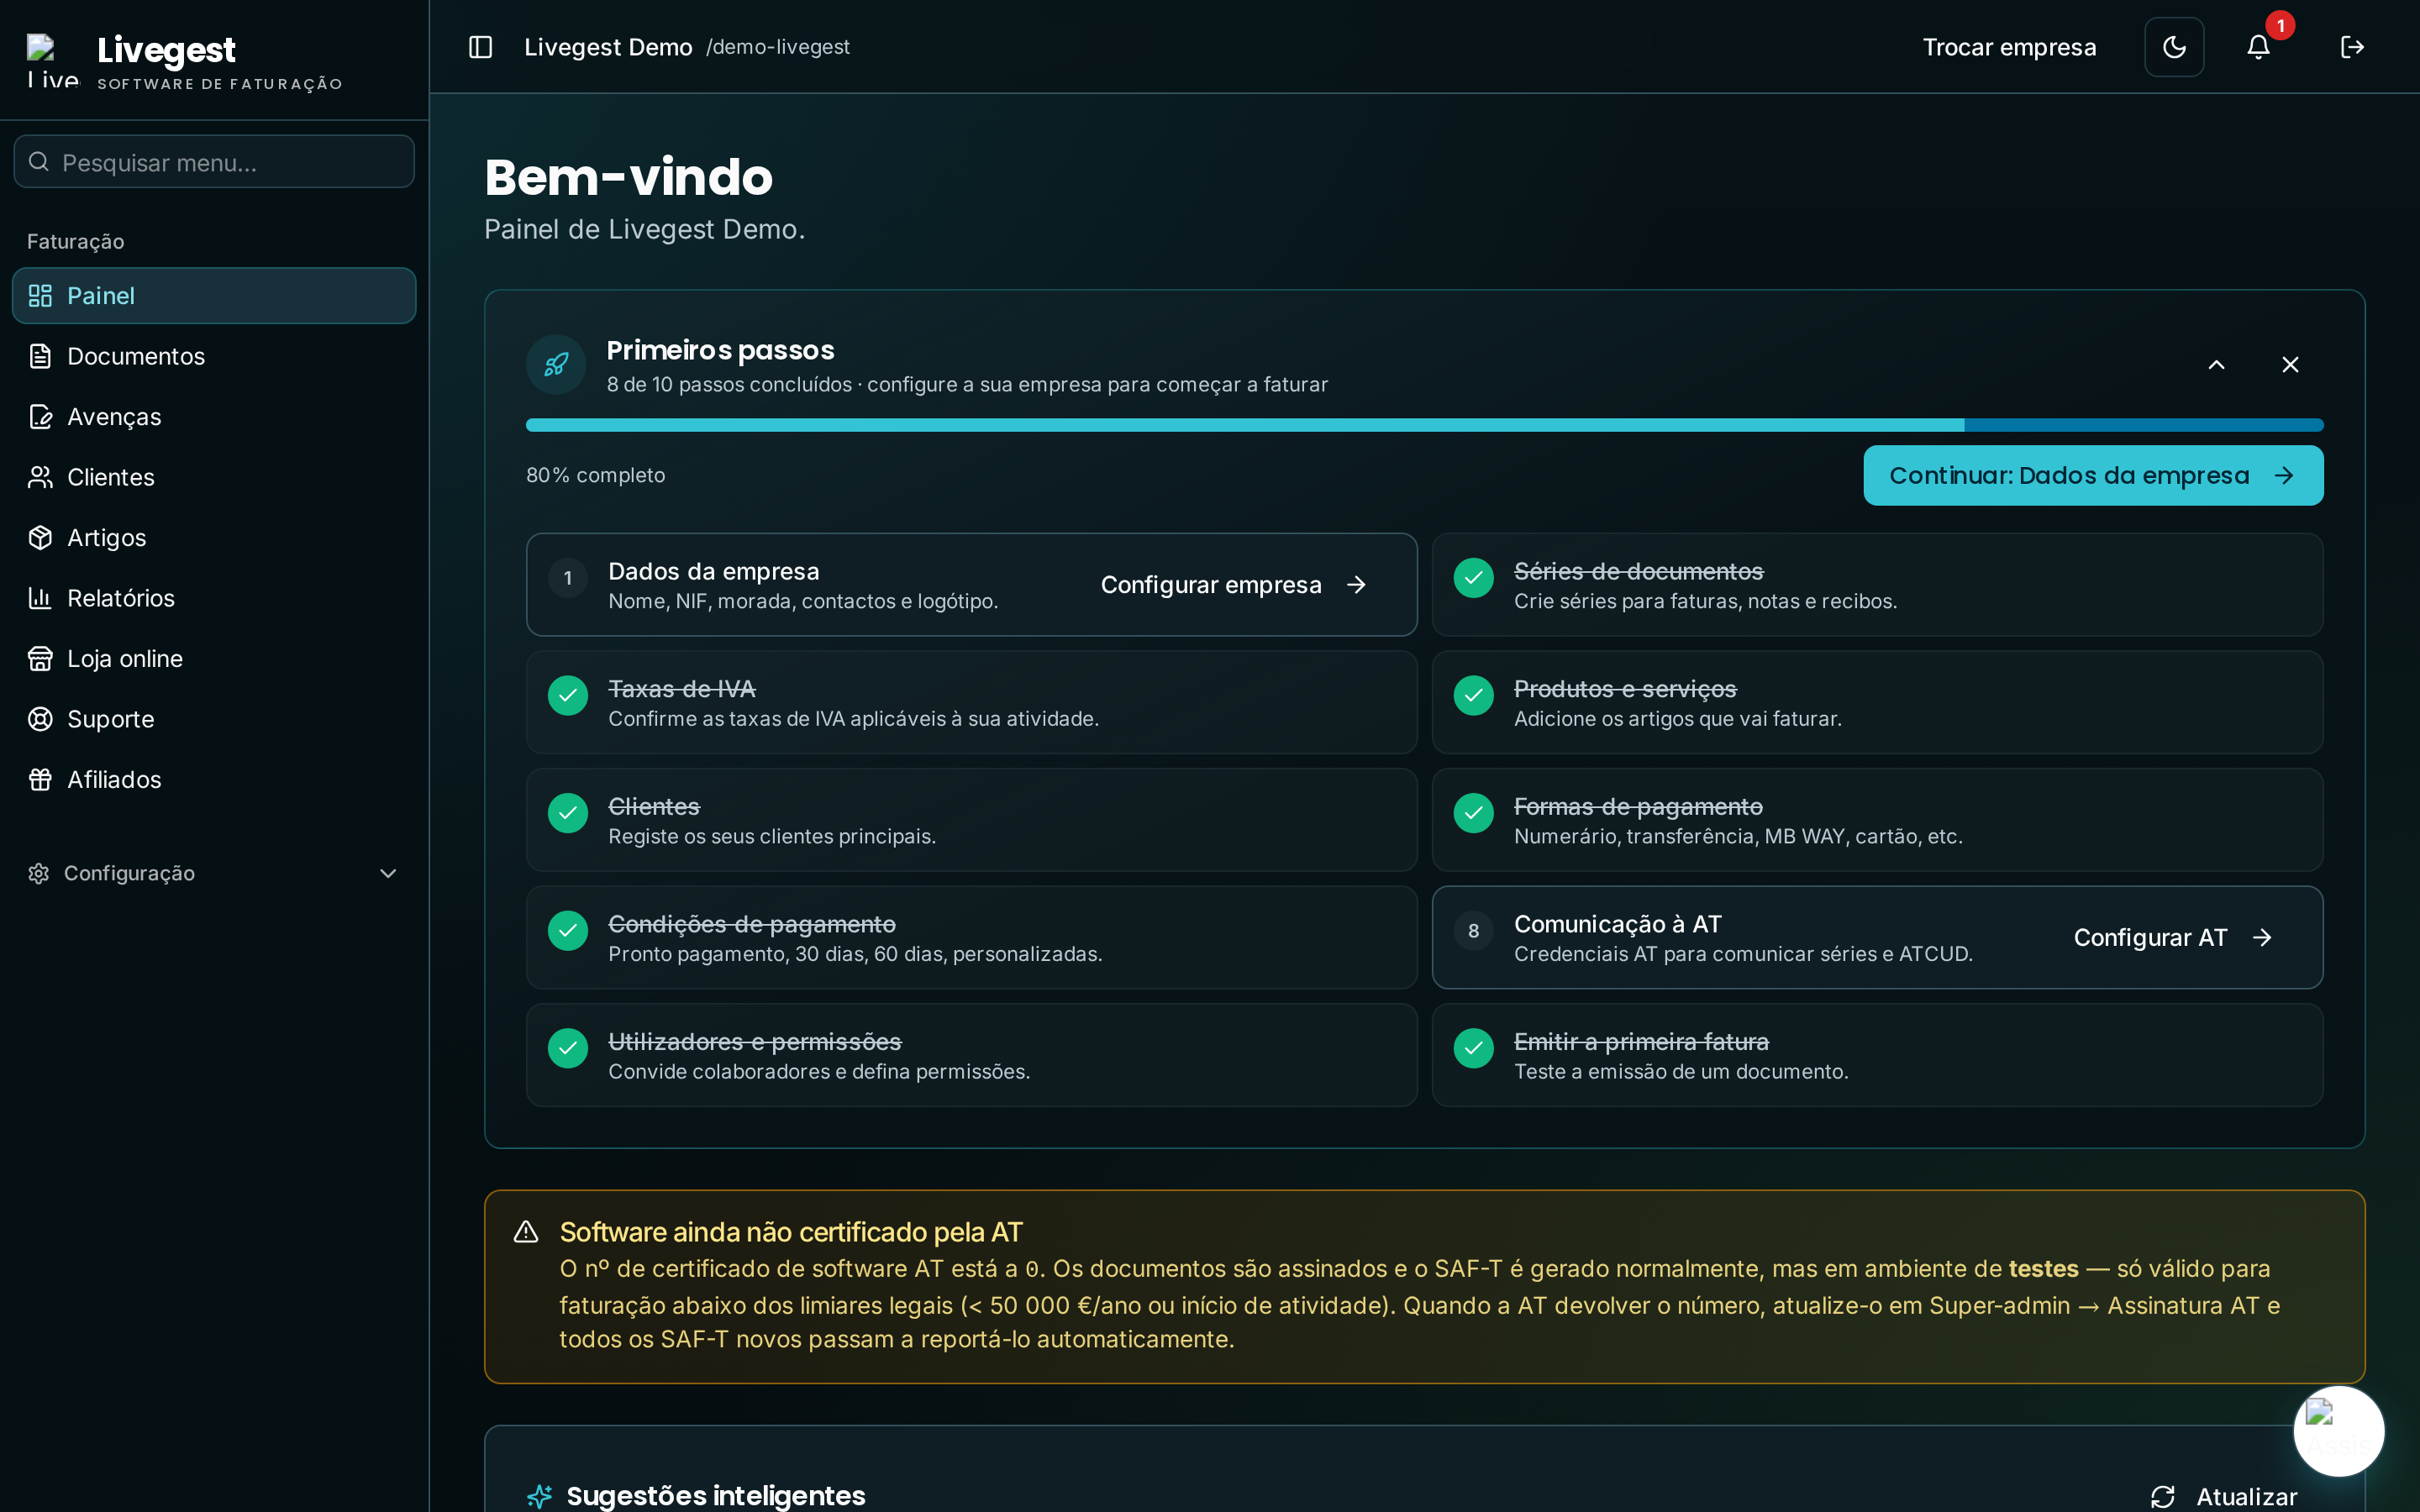The image size is (2420, 1512).
Task: Open the Documentos menu item
Action: click(214, 356)
